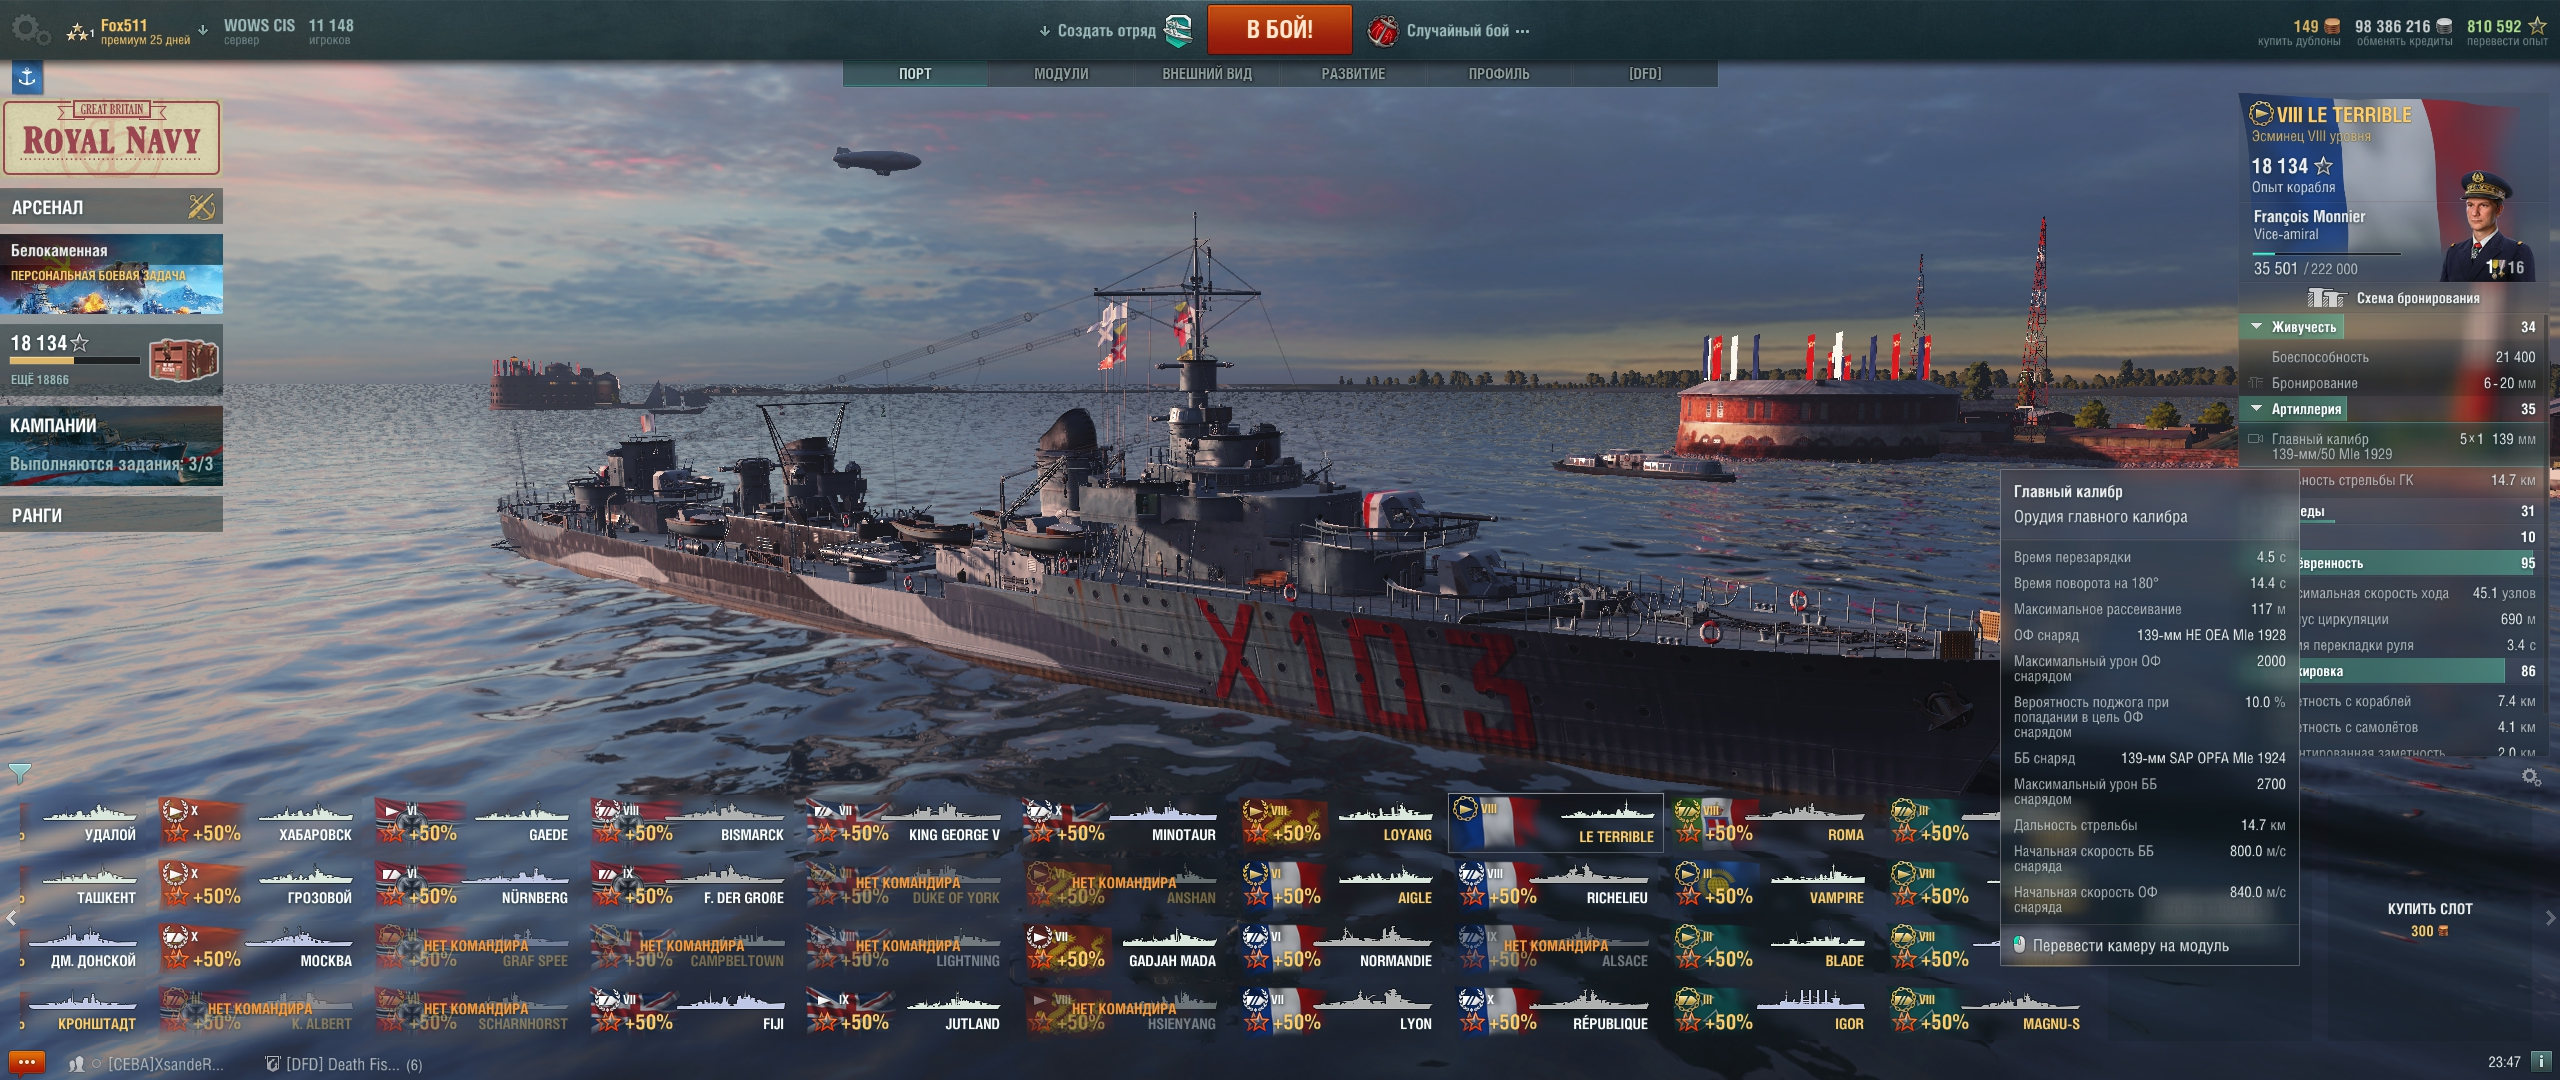The width and height of the screenshot is (2560, 1080).
Task: Open the Случайный бой battle type dropdown
Action: 1449,31
